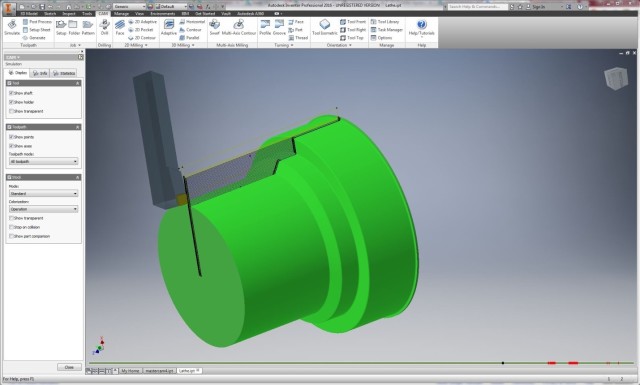Toggle the Show shaft checkbox

[11, 93]
